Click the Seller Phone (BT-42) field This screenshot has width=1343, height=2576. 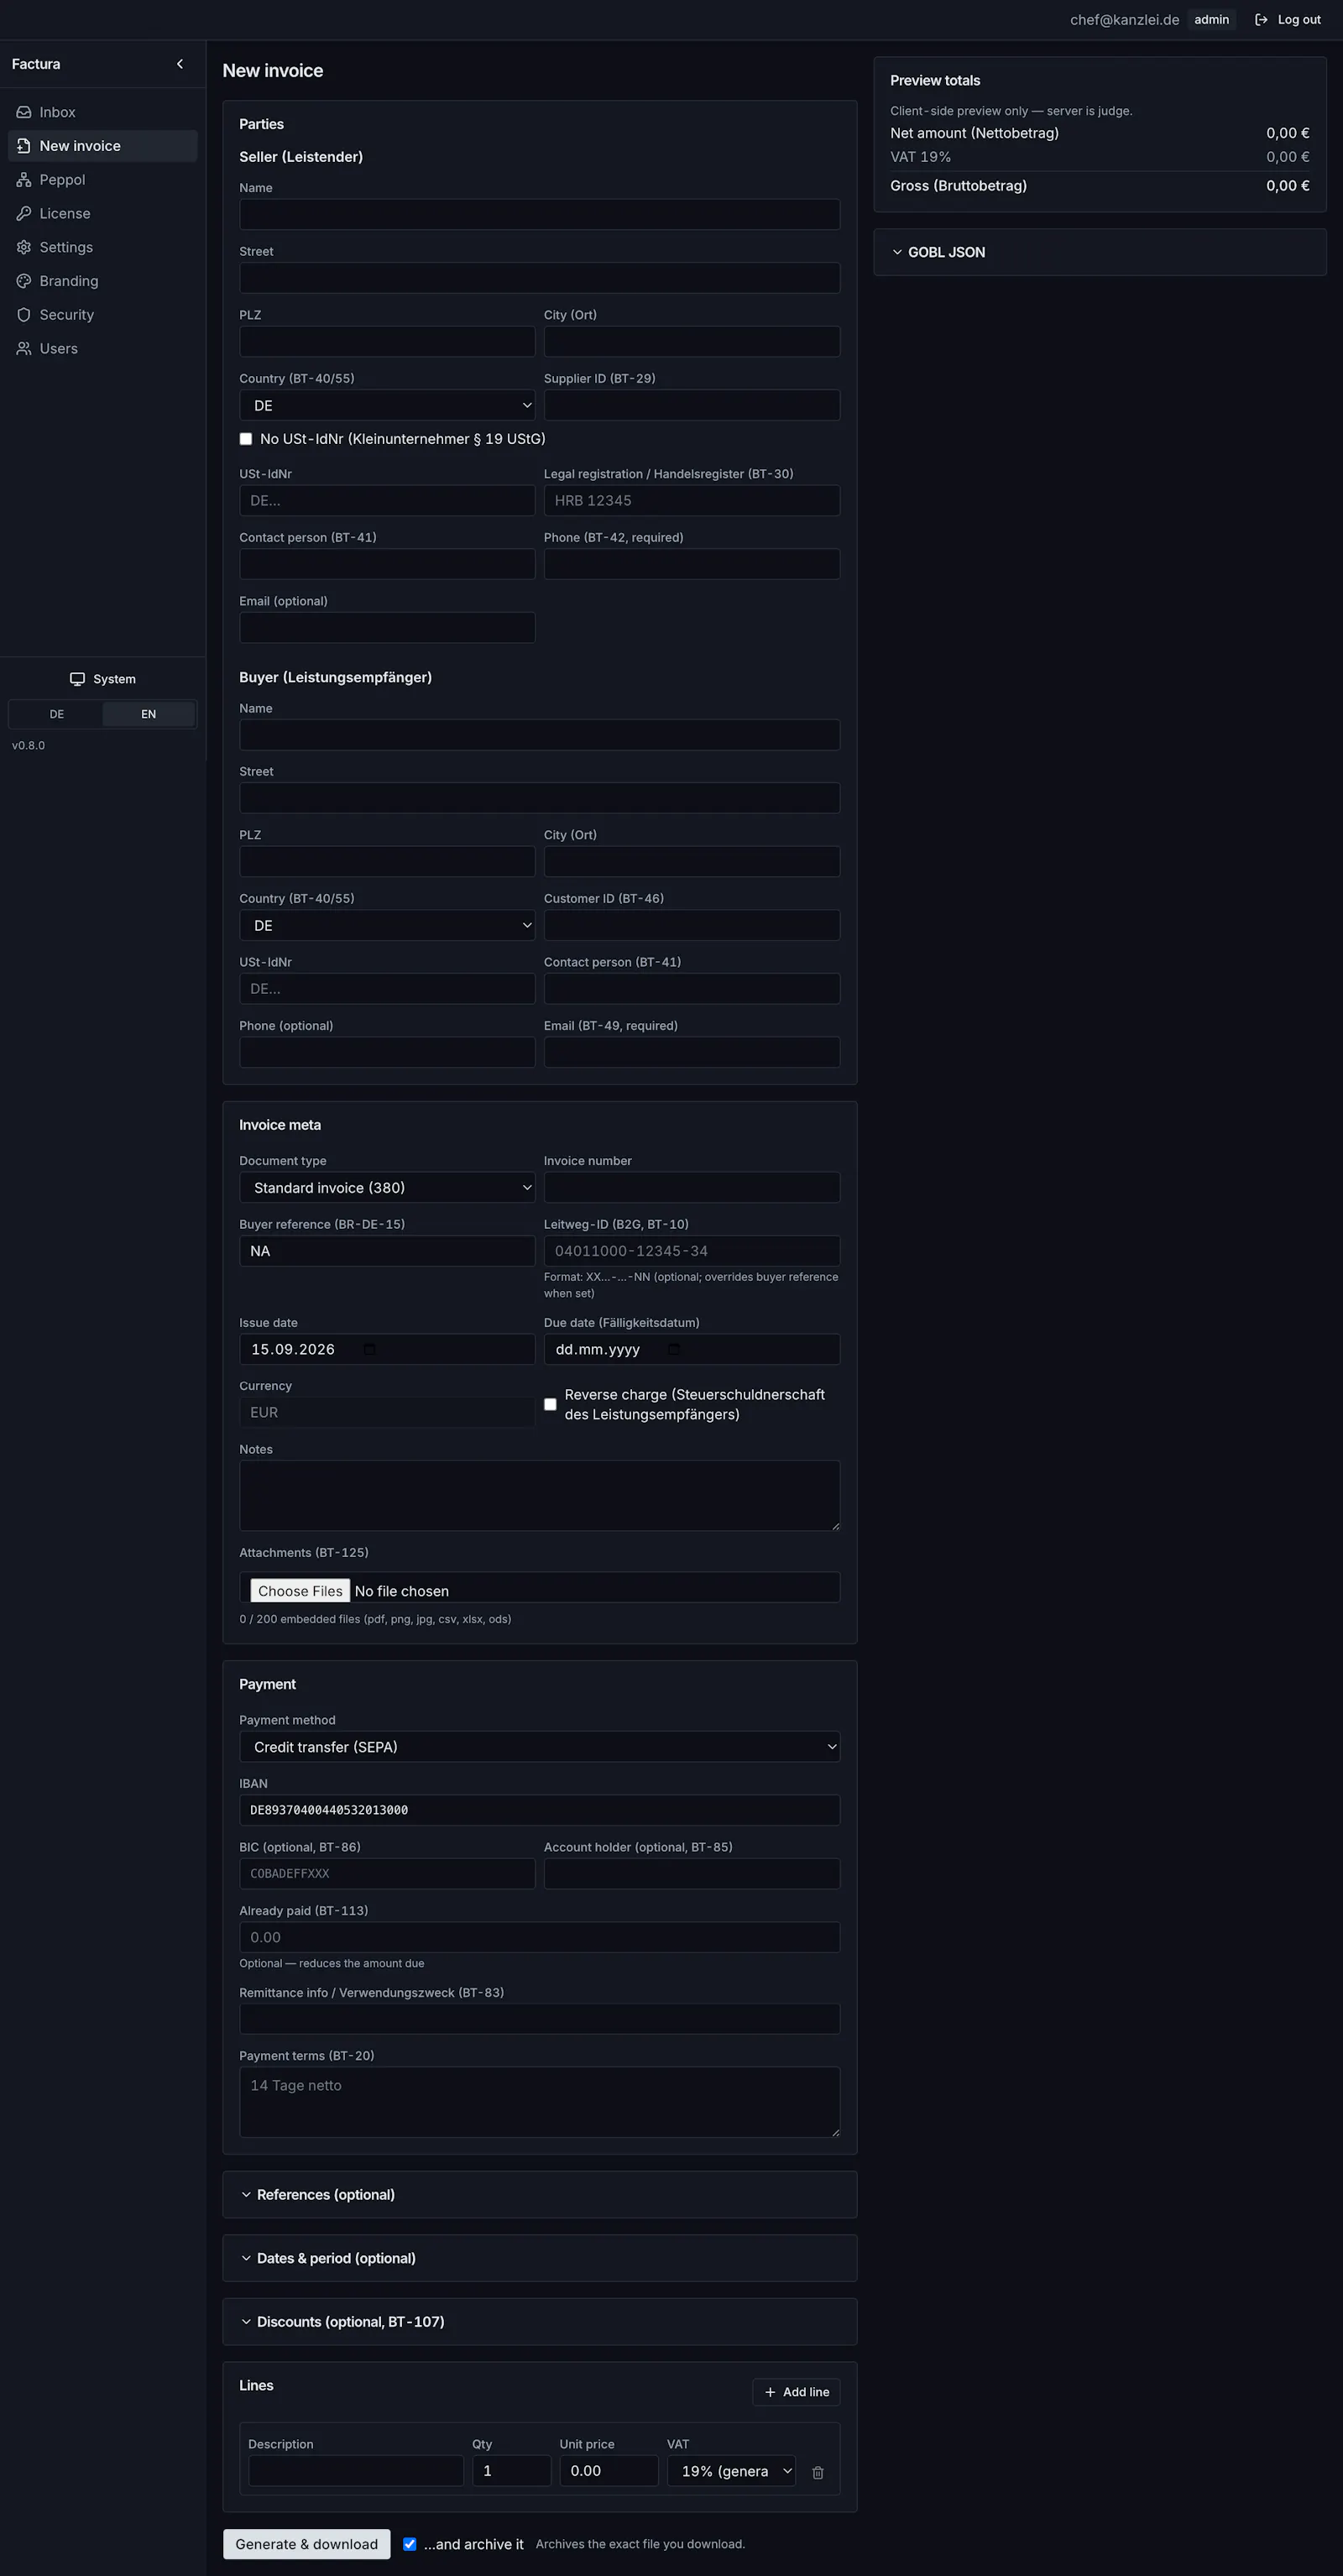[691, 564]
